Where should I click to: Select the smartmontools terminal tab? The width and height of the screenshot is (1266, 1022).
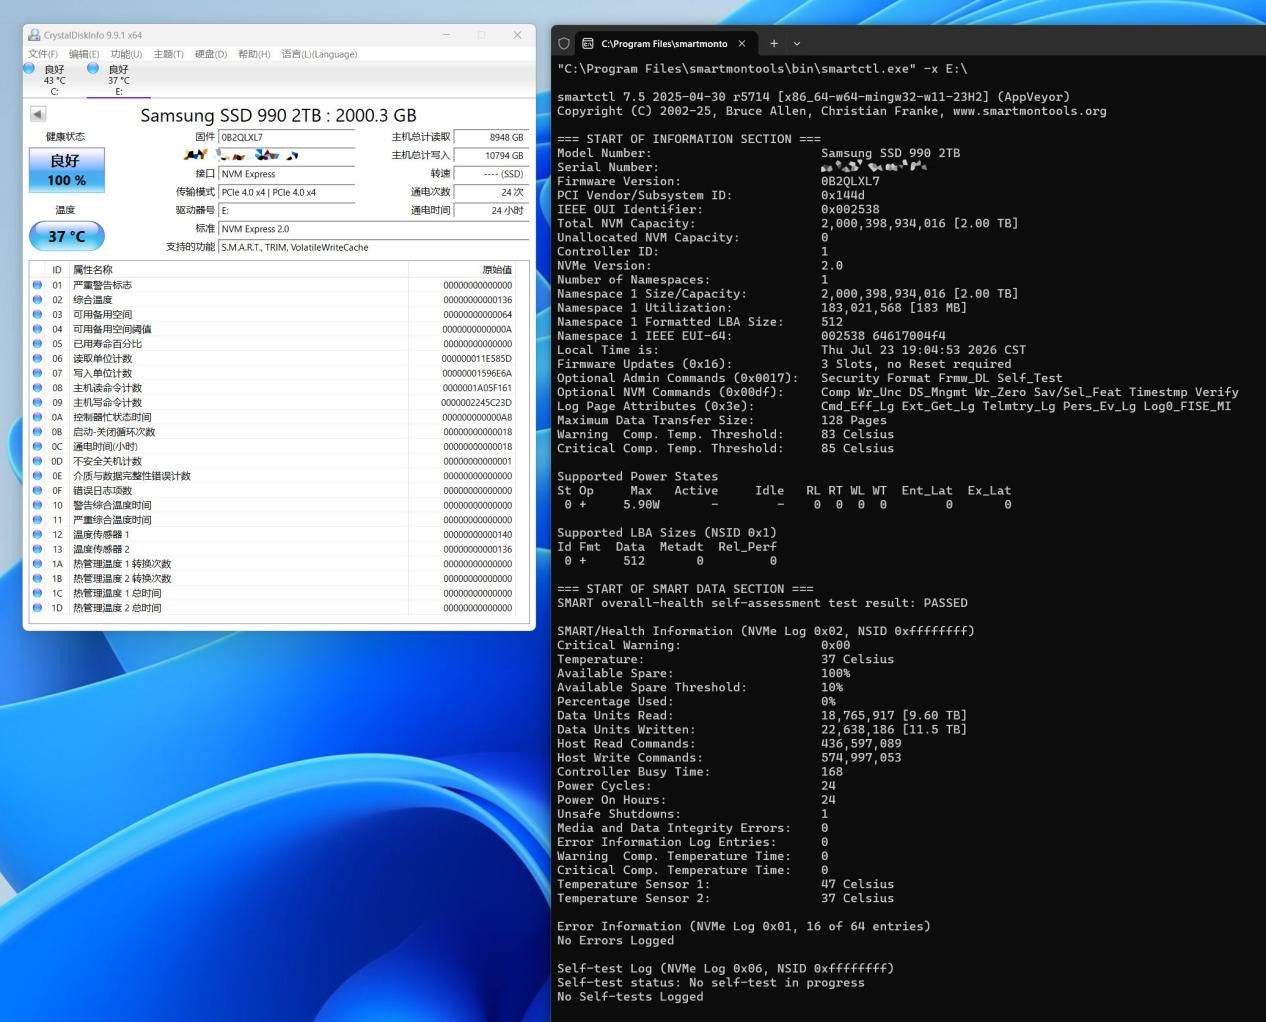(664, 44)
